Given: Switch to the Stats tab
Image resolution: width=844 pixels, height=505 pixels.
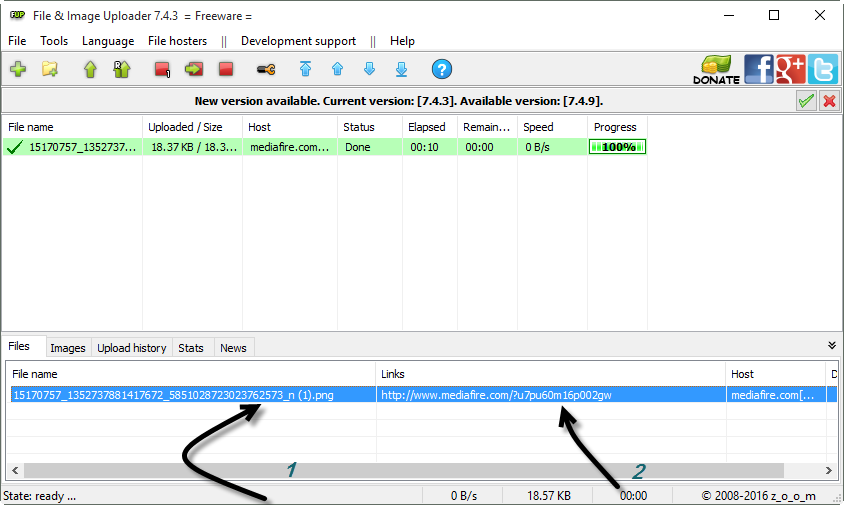Looking at the screenshot, I should (191, 348).
